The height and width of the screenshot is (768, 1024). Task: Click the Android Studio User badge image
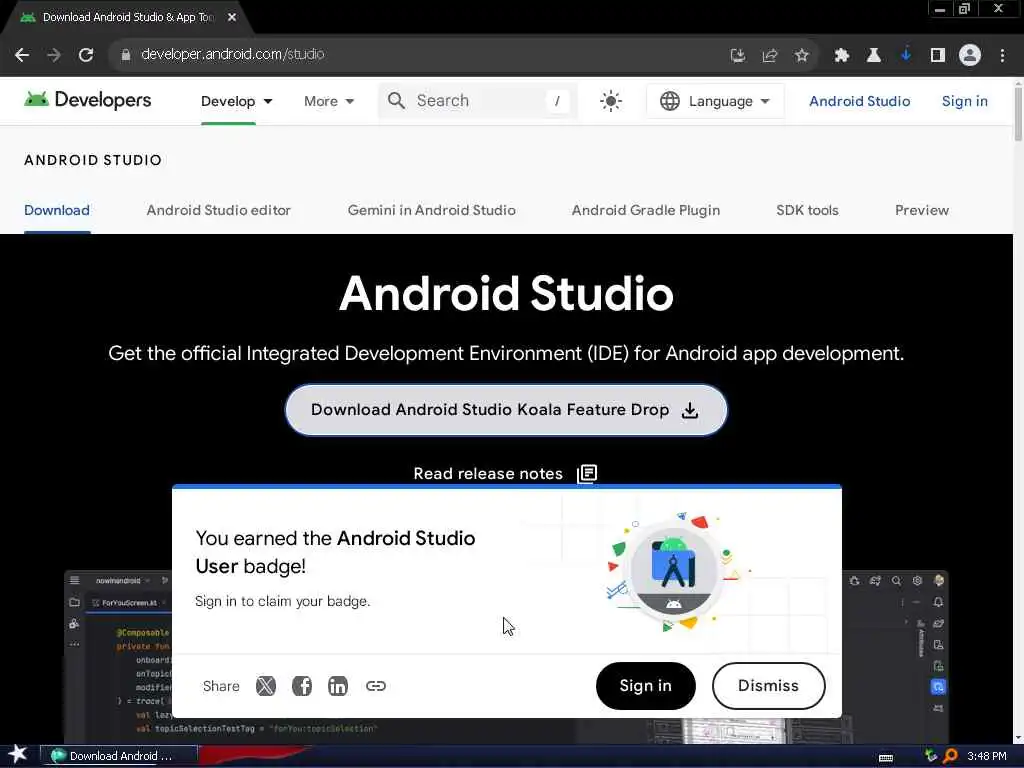tap(673, 569)
